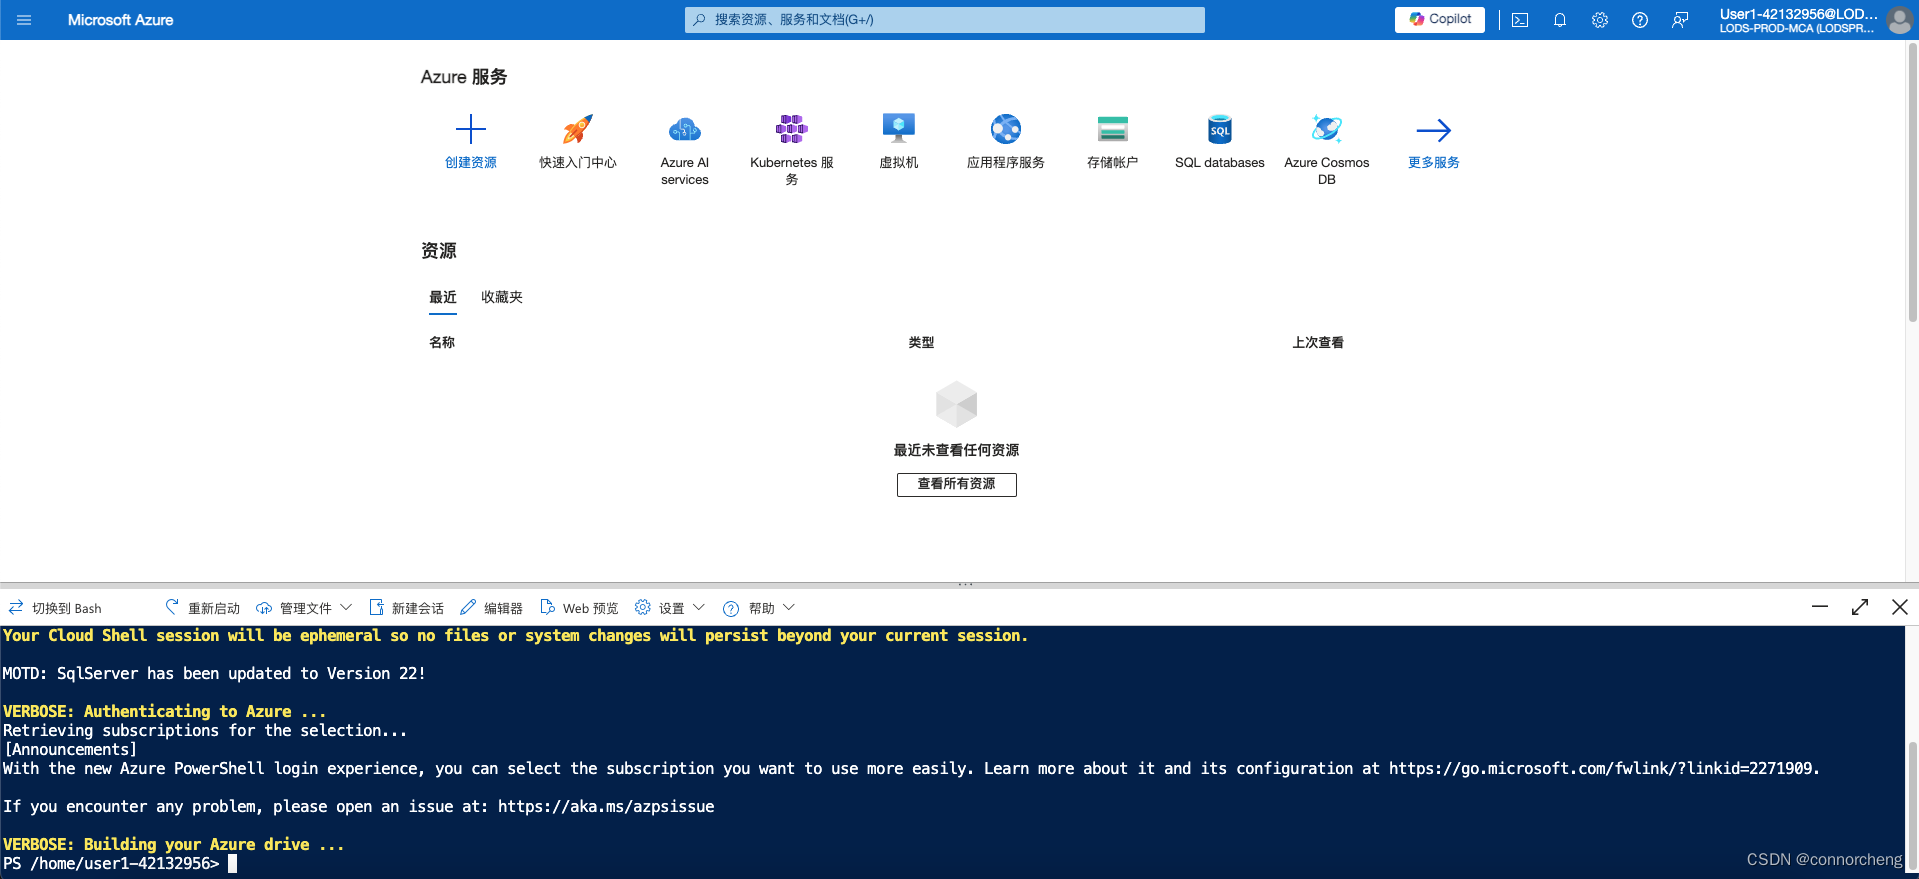Open Kubernetes services icon
Screen dimensions: 1919x879
tap(792, 129)
